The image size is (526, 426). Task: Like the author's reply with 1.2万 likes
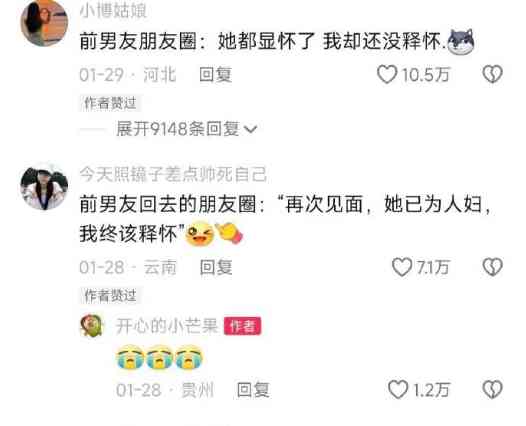click(398, 389)
